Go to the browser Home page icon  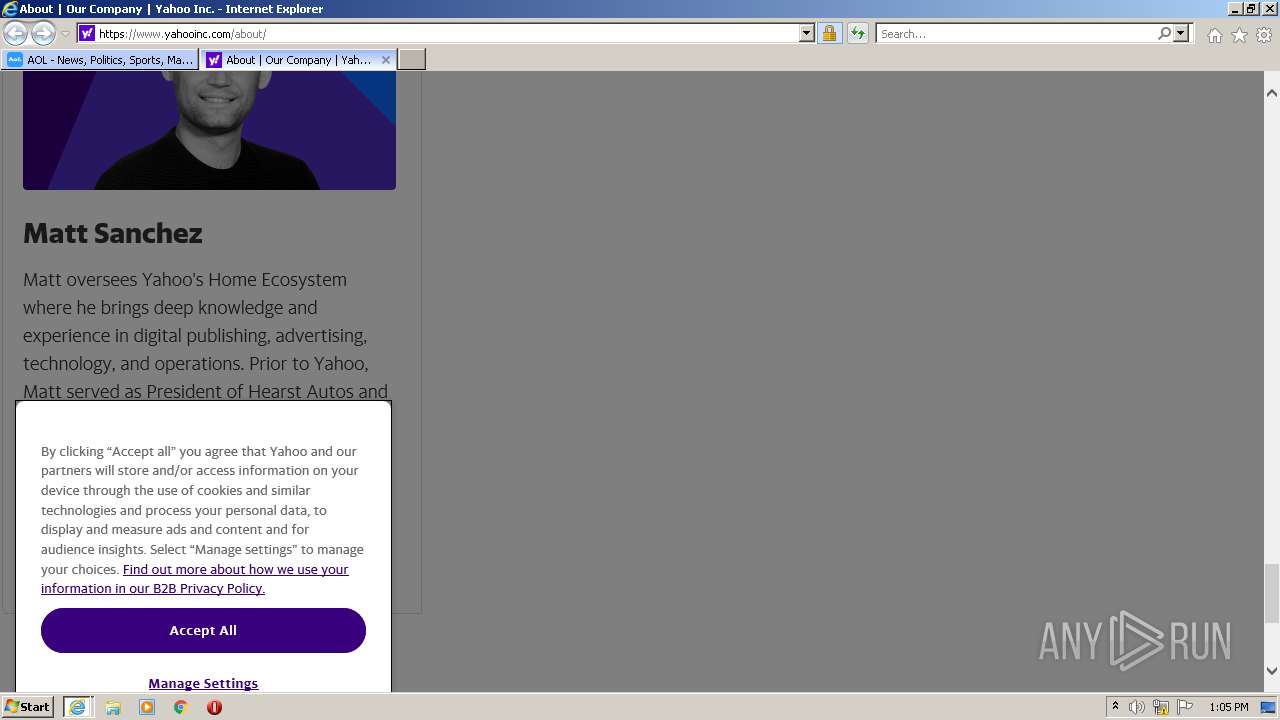(1214, 34)
